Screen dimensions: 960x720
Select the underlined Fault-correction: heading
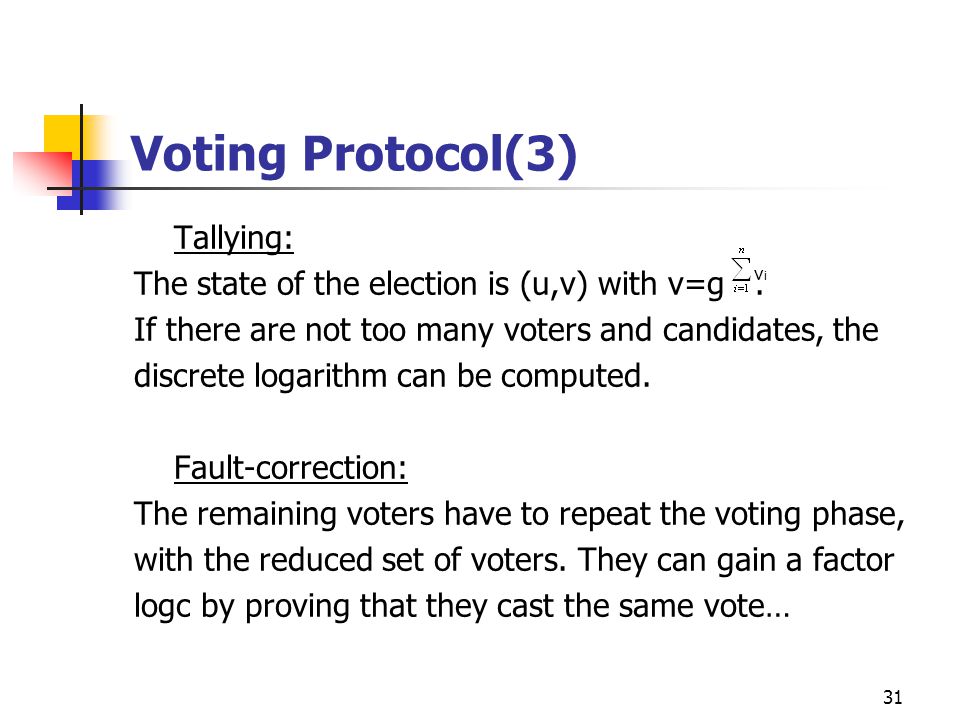click(x=290, y=468)
